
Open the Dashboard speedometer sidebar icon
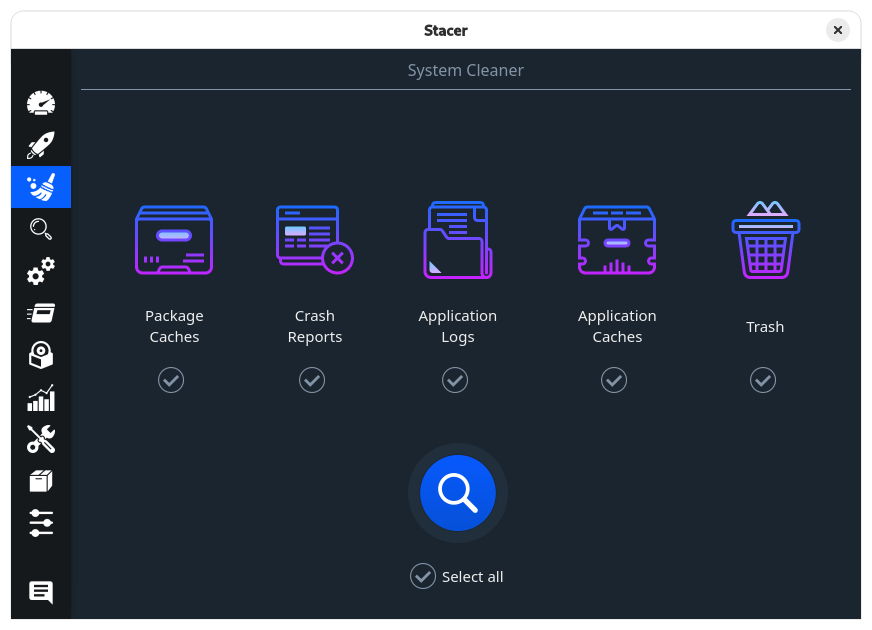coord(41,103)
